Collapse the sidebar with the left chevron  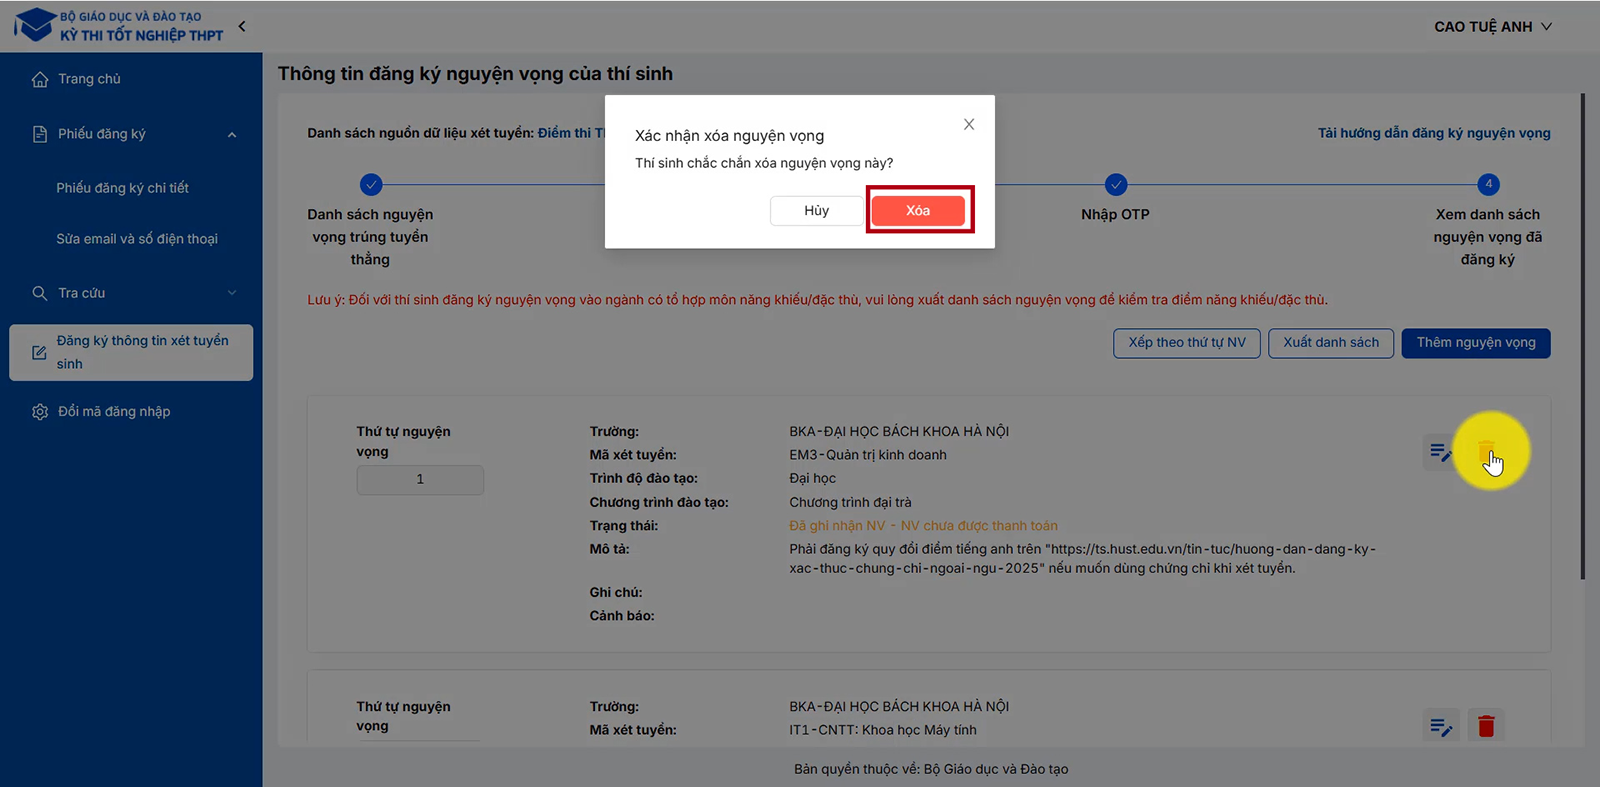(242, 26)
